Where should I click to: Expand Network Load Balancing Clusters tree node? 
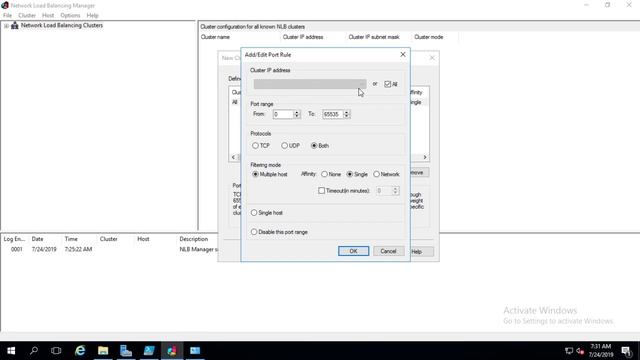[6, 26]
